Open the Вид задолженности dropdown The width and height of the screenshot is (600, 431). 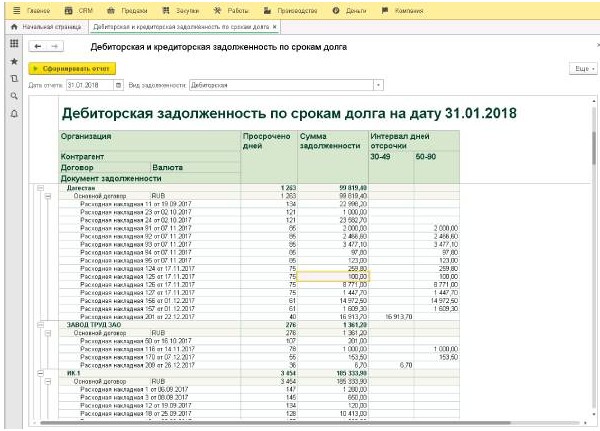click(379, 86)
